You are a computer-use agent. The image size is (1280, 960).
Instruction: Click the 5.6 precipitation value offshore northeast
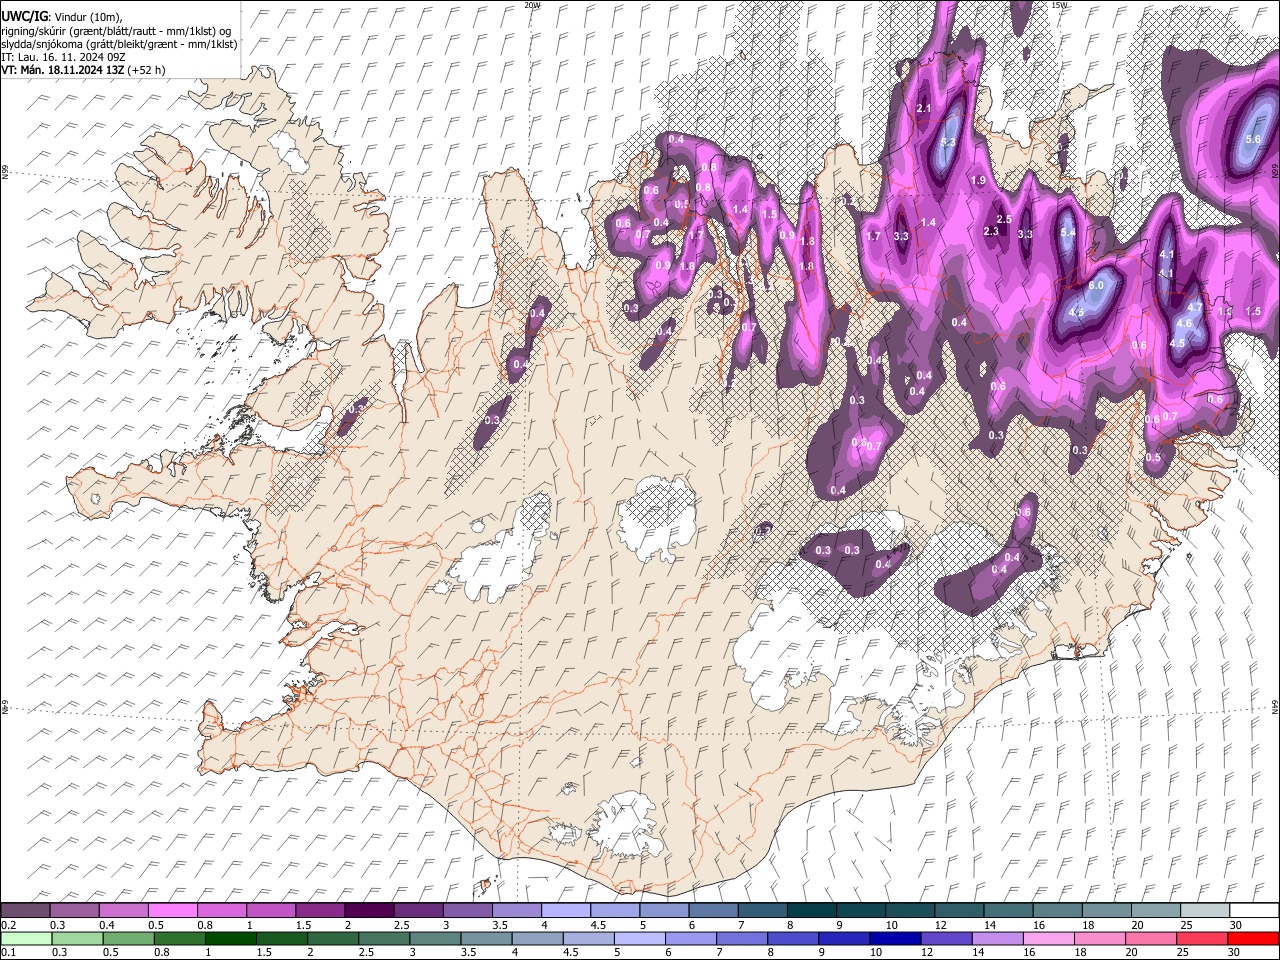coord(1253,139)
